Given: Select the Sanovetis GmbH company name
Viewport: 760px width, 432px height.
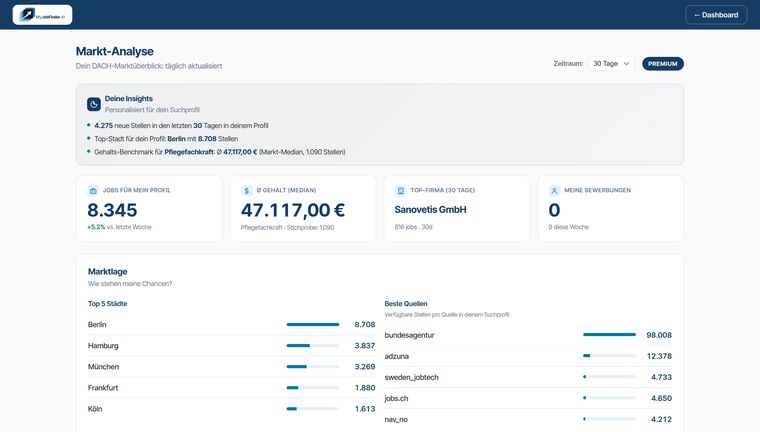Looking at the screenshot, I should tap(430, 209).
